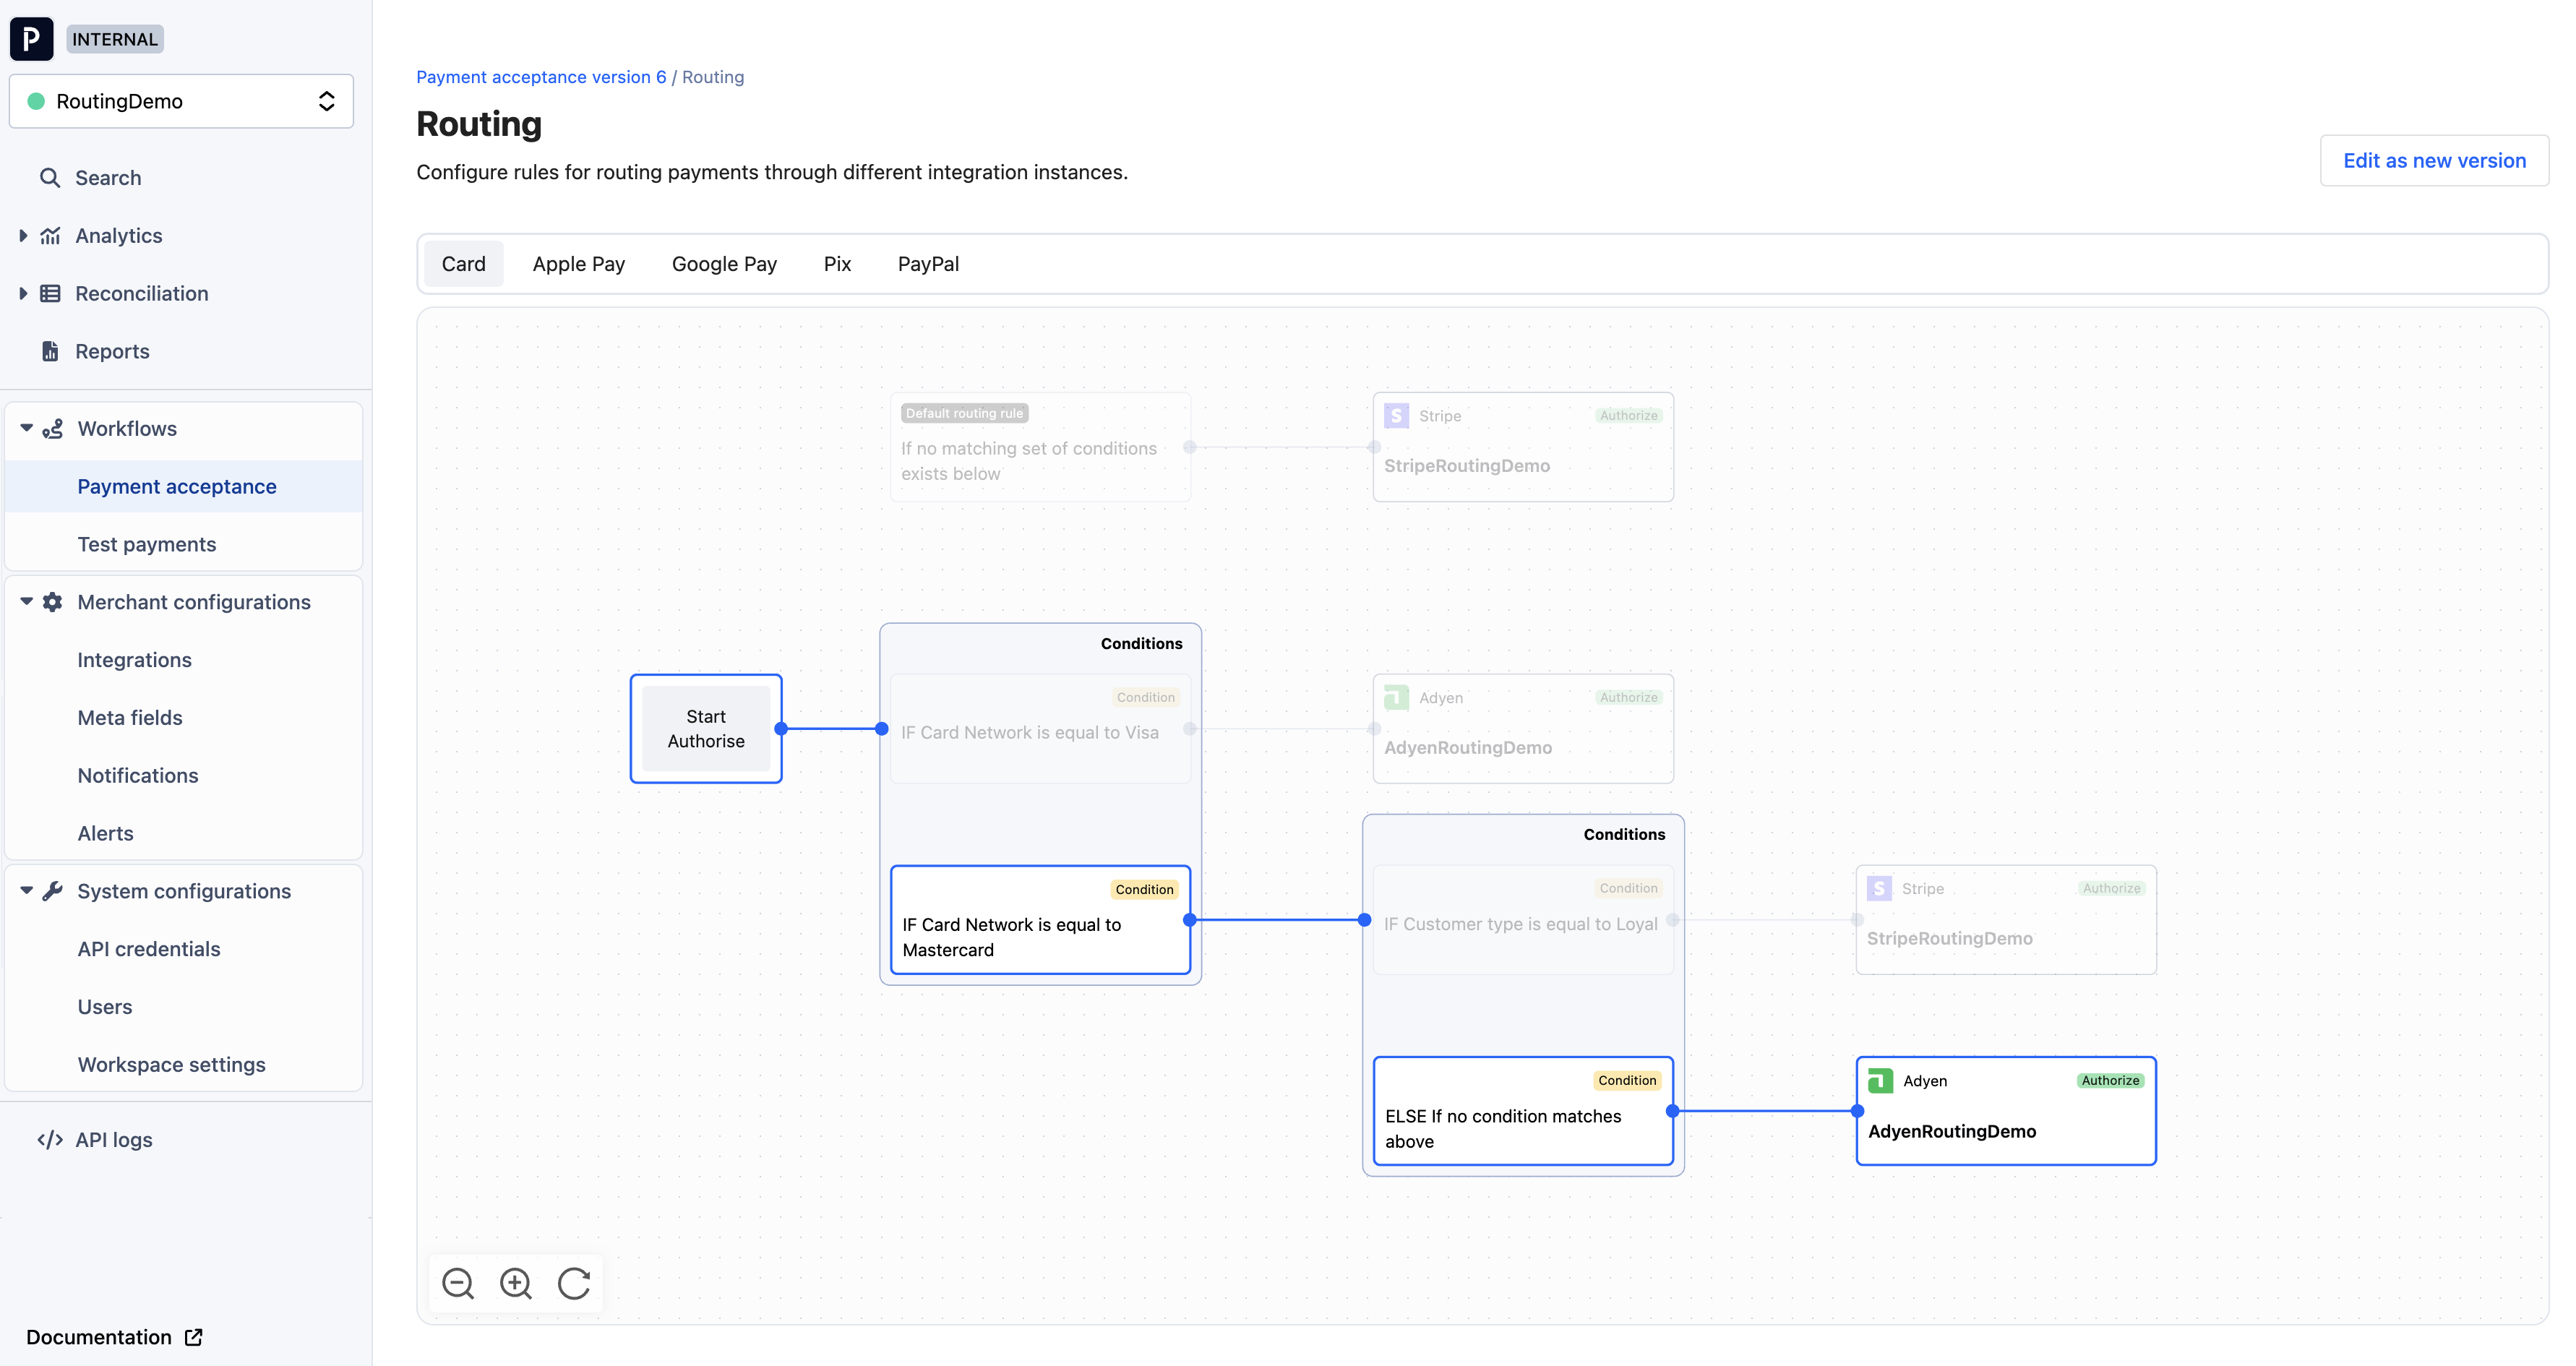Screen dimensions: 2576x1366
Task: Select the Default routing rule node
Action: point(1040,447)
